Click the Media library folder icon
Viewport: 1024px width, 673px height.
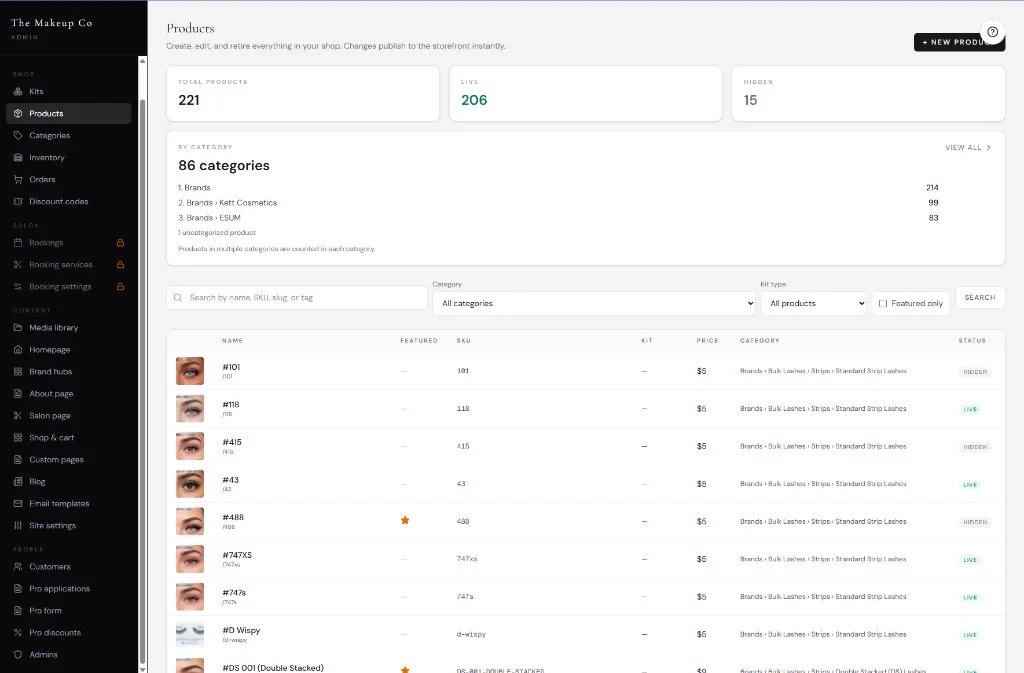click(x=18, y=328)
